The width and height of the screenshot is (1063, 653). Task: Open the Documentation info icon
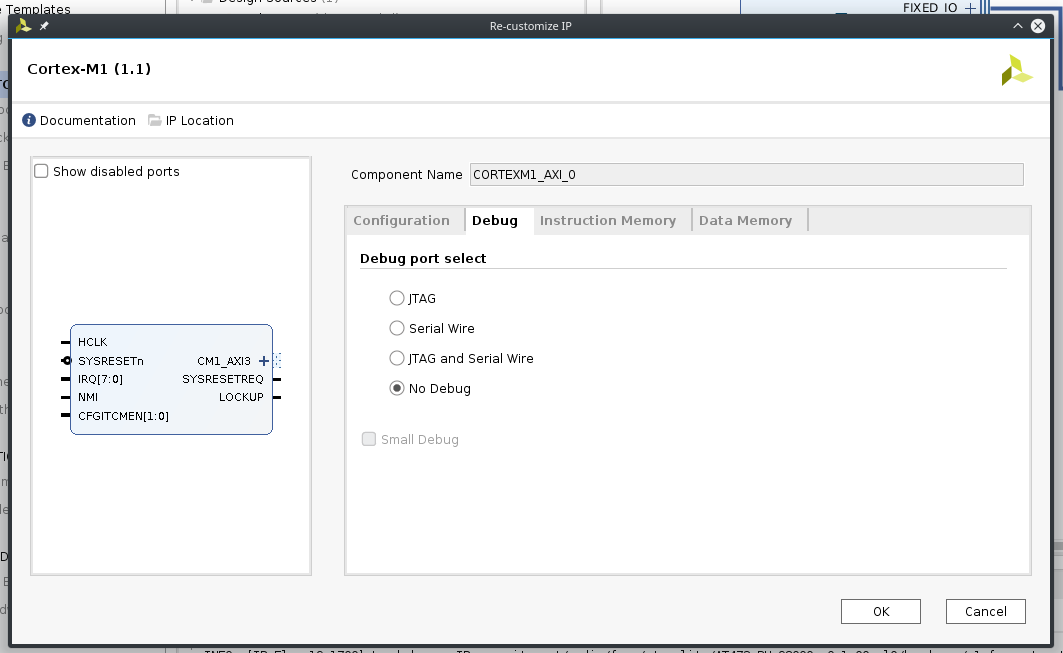28,120
